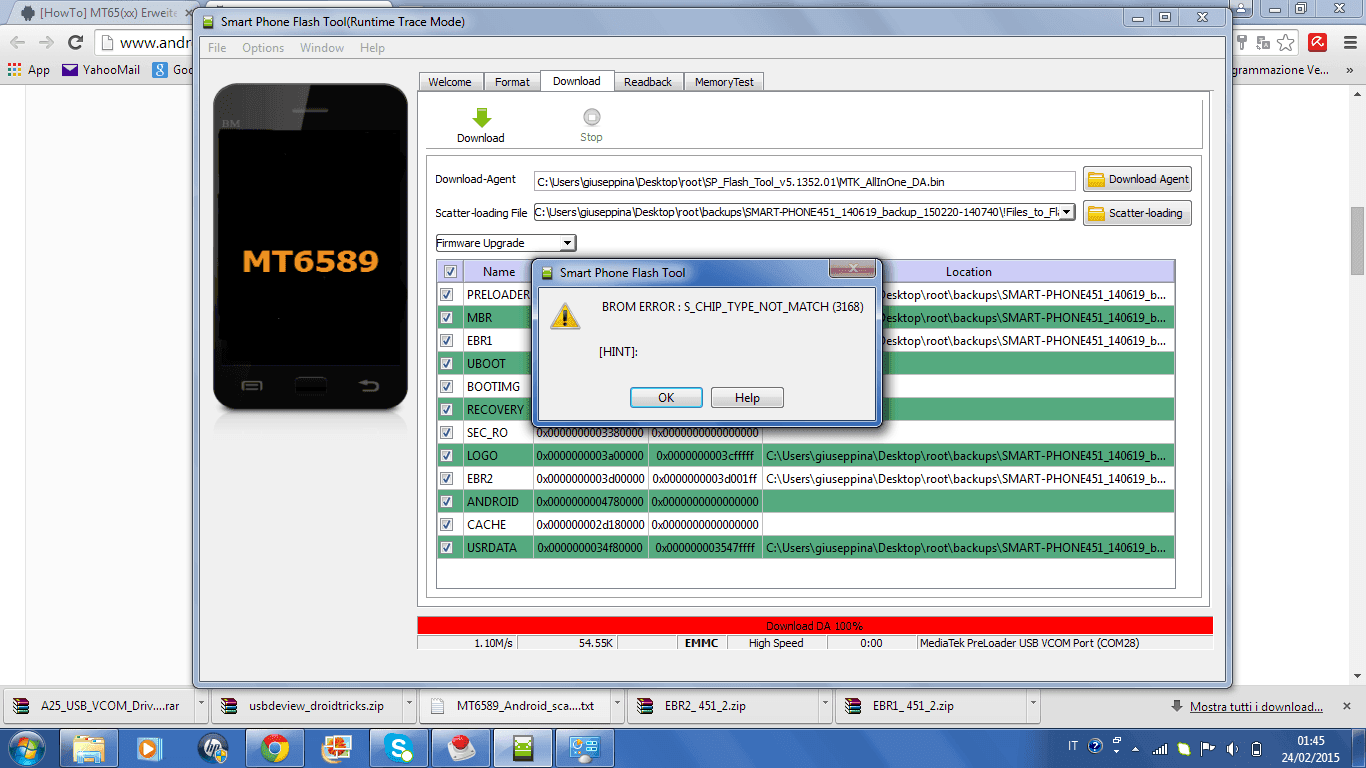Screen dimensions: 1366x768
Task: Open Windows Media Player from the taskbar
Action: (x=149, y=747)
